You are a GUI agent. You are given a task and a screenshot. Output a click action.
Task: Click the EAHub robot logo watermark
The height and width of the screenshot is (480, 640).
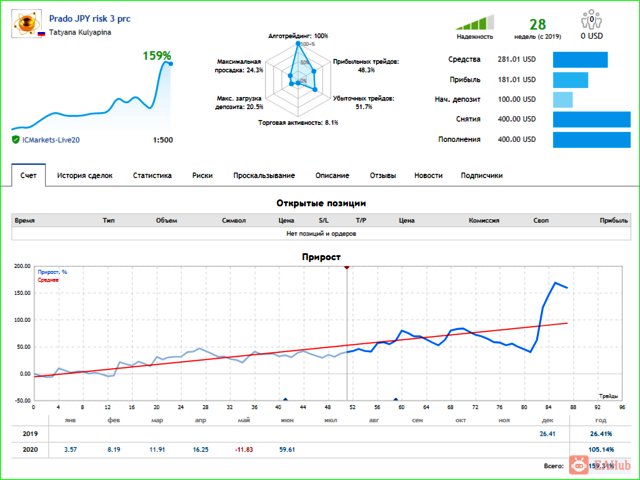578,465
